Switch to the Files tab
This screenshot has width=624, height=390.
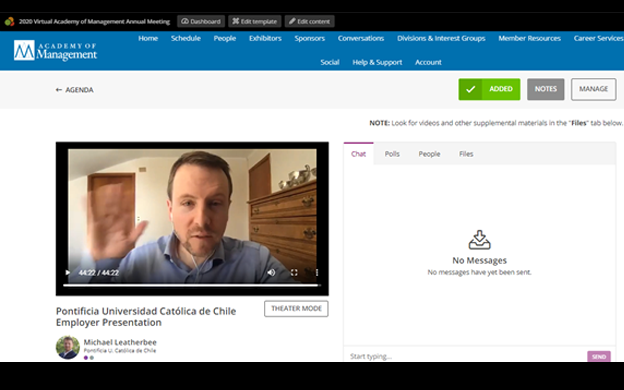466,154
